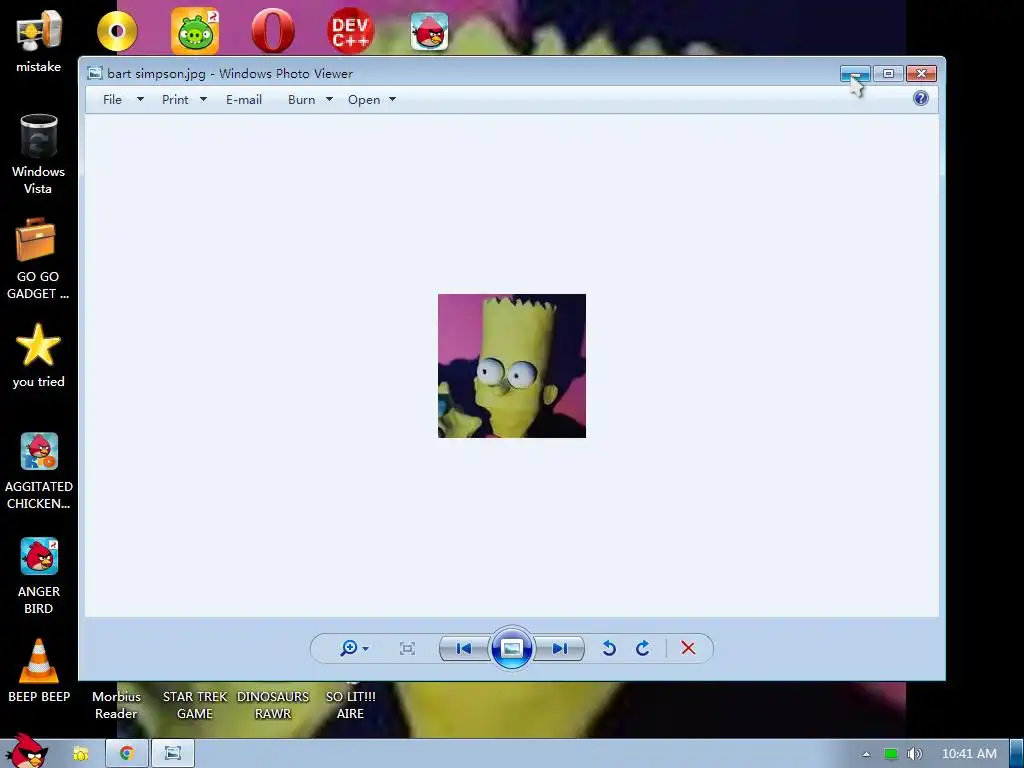Click the green tray status icon

click(891, 754)
